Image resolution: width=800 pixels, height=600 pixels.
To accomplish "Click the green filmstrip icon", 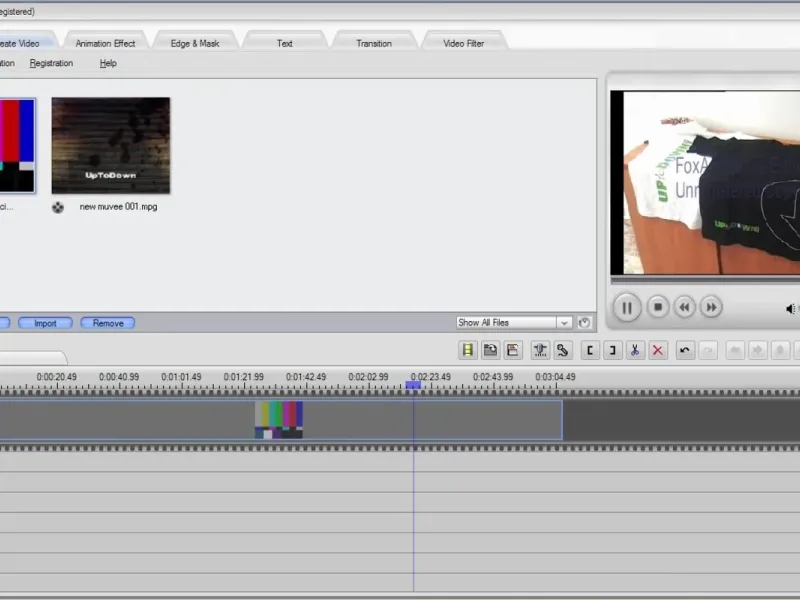I will tap(467, 350).
